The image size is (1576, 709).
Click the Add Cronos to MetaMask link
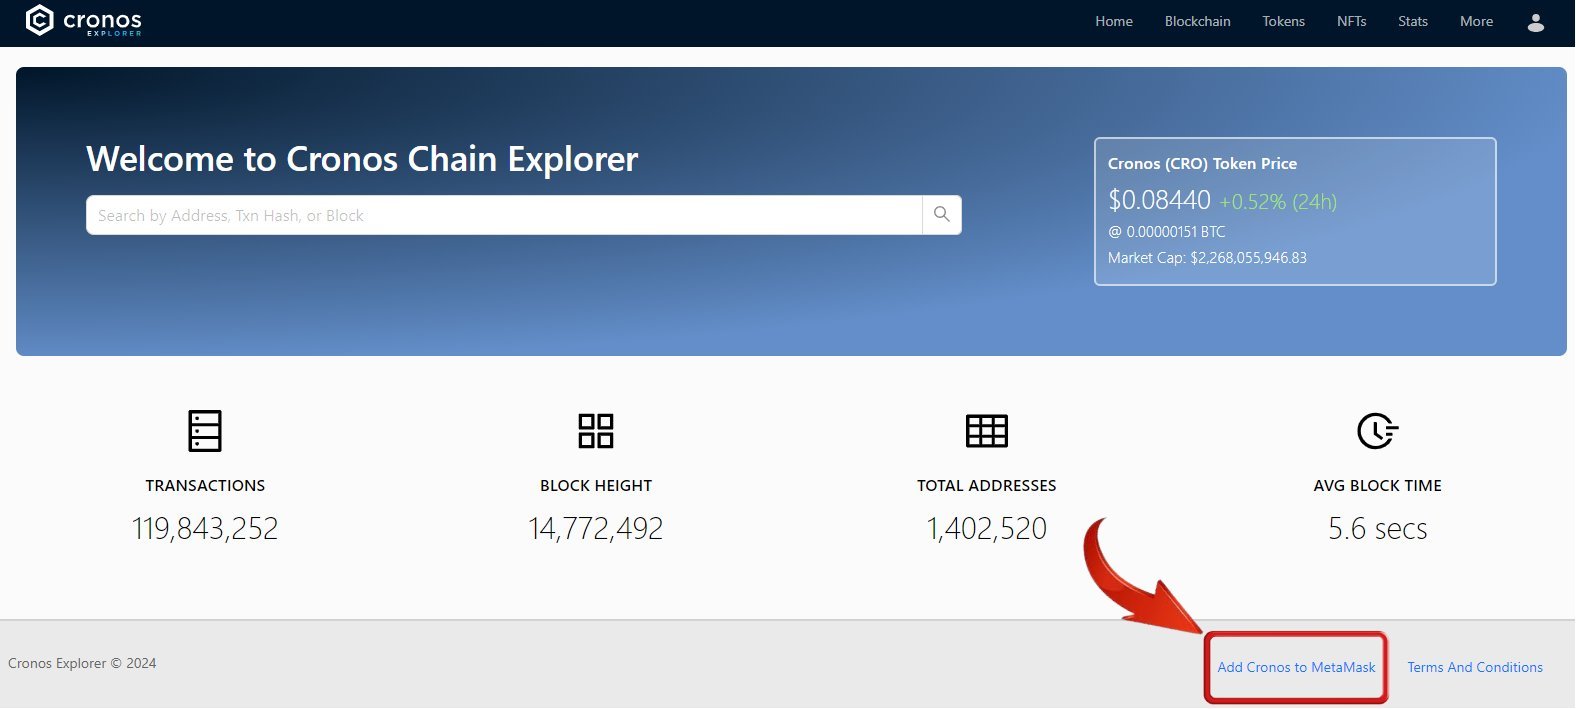click(1296, 667)
